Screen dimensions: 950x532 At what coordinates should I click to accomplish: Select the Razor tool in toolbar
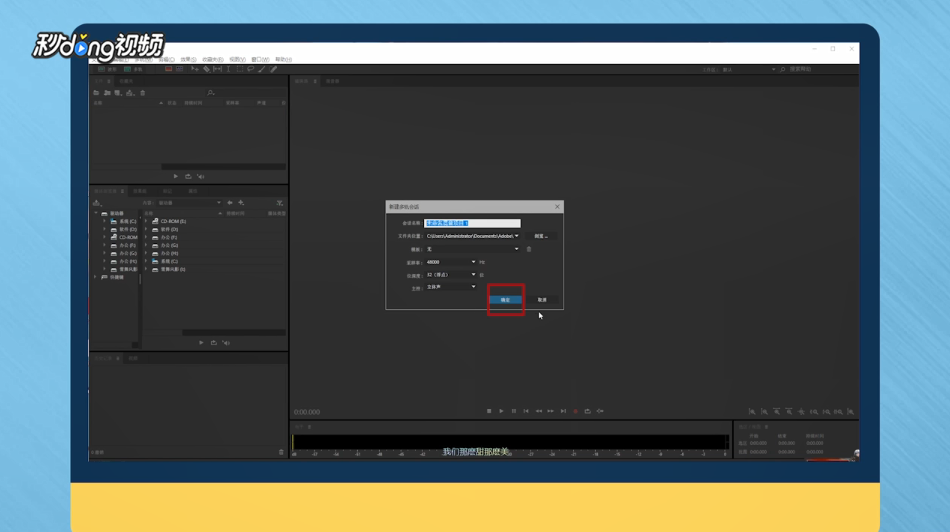tap(206, 70)
